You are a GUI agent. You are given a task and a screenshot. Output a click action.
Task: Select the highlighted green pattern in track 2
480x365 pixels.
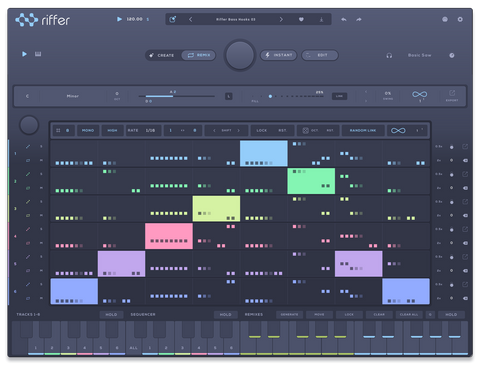click(311, 181)
